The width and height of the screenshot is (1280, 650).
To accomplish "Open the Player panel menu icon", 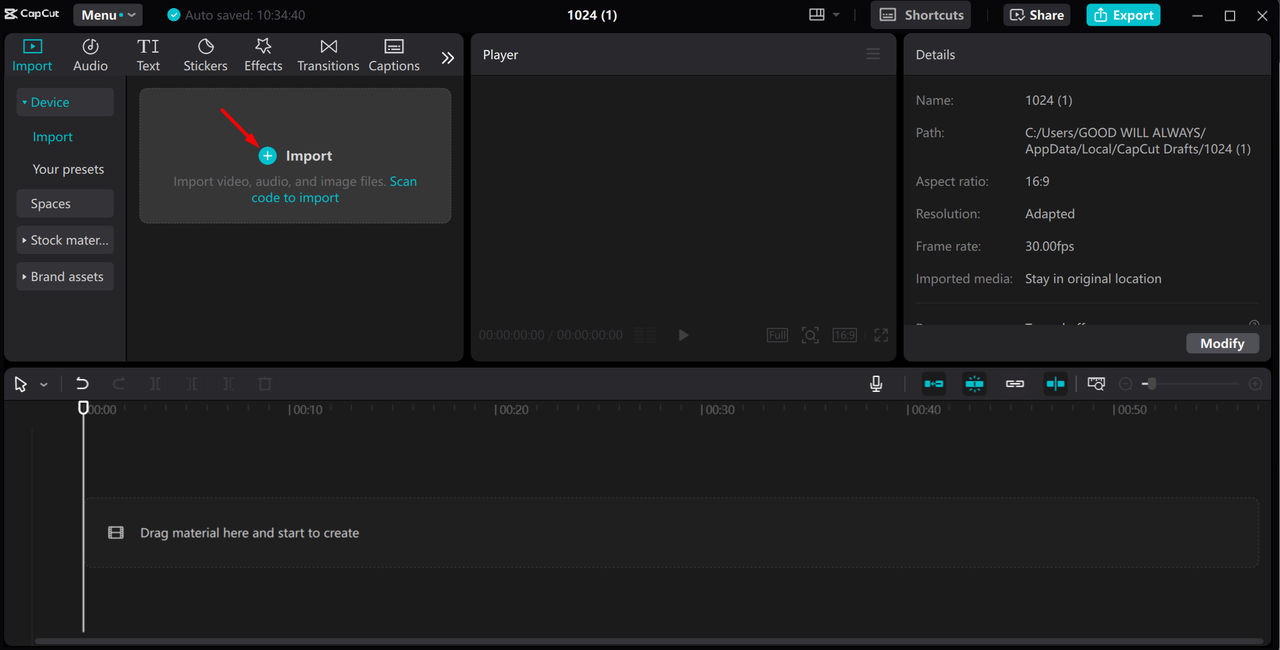I will [x=873, y=54].
